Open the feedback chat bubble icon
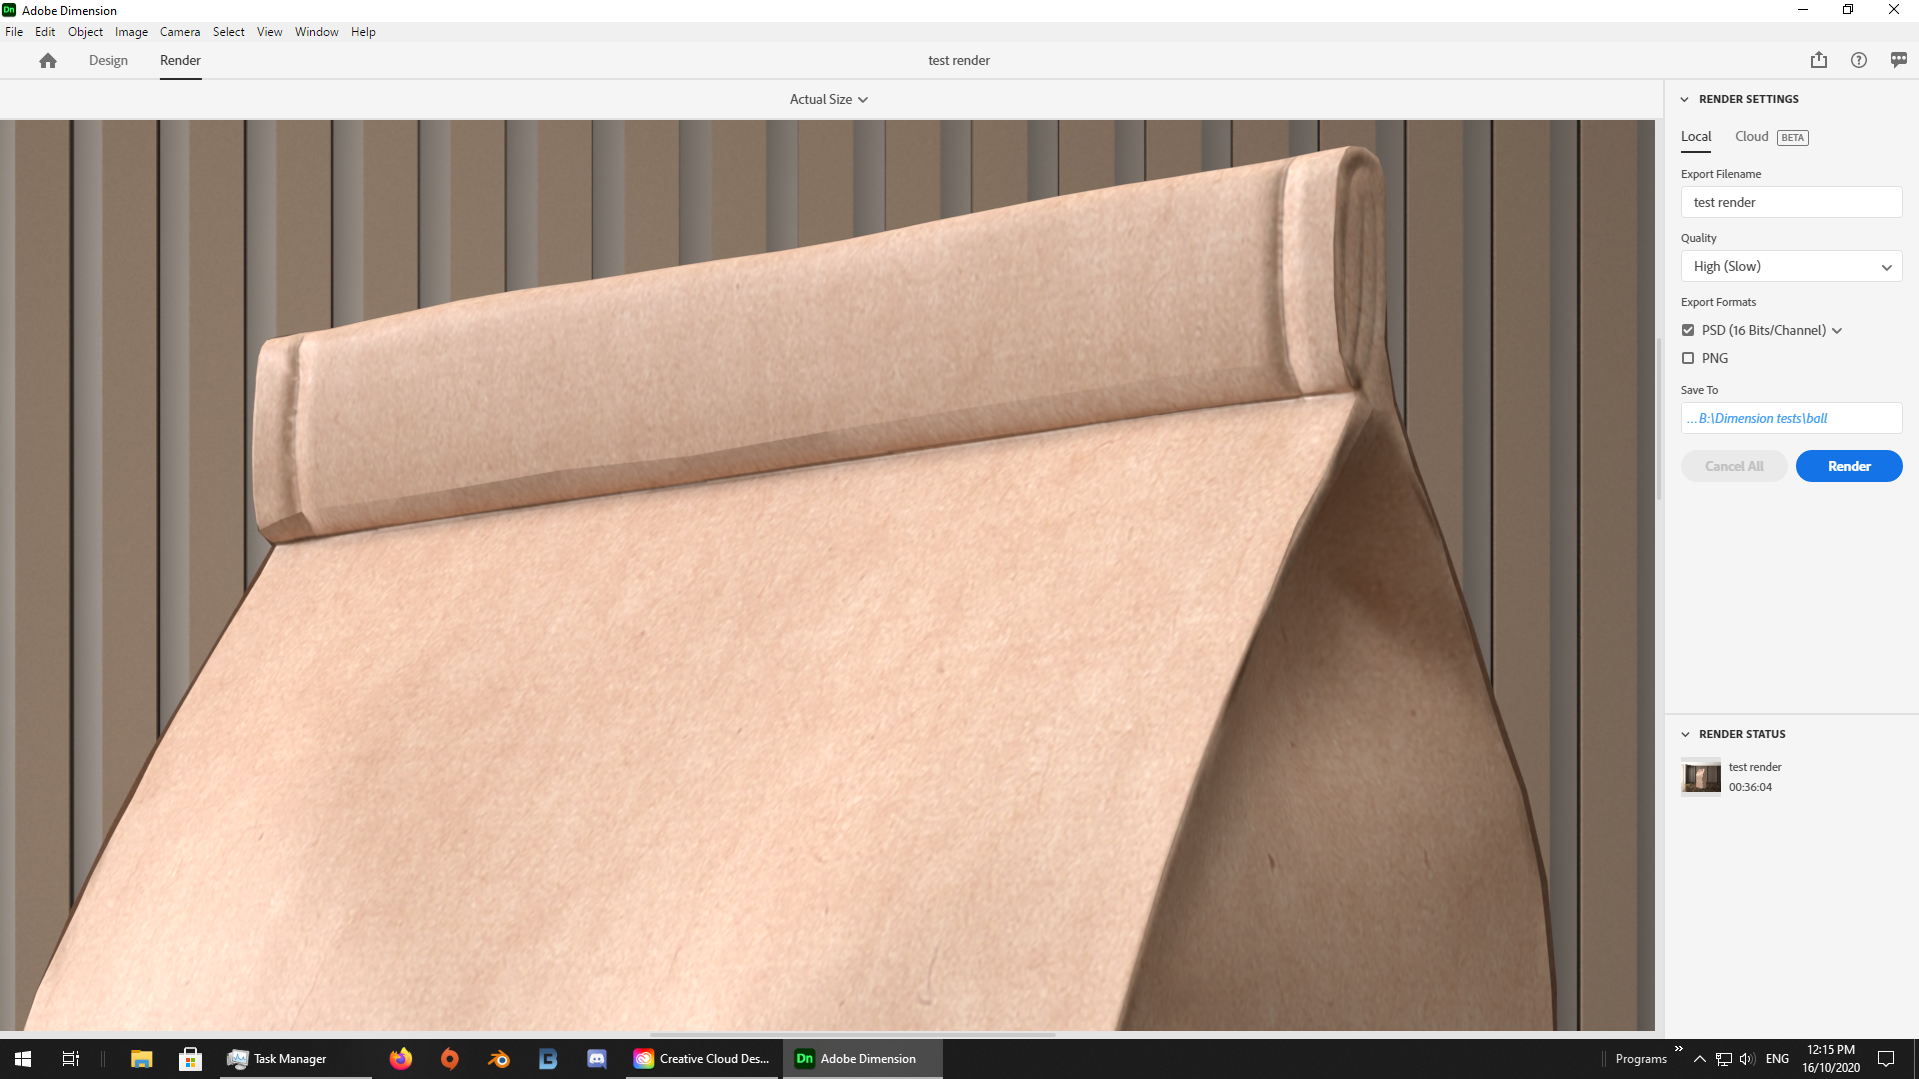Viewport: 1919px width, 1079px height. [1896, 60]
